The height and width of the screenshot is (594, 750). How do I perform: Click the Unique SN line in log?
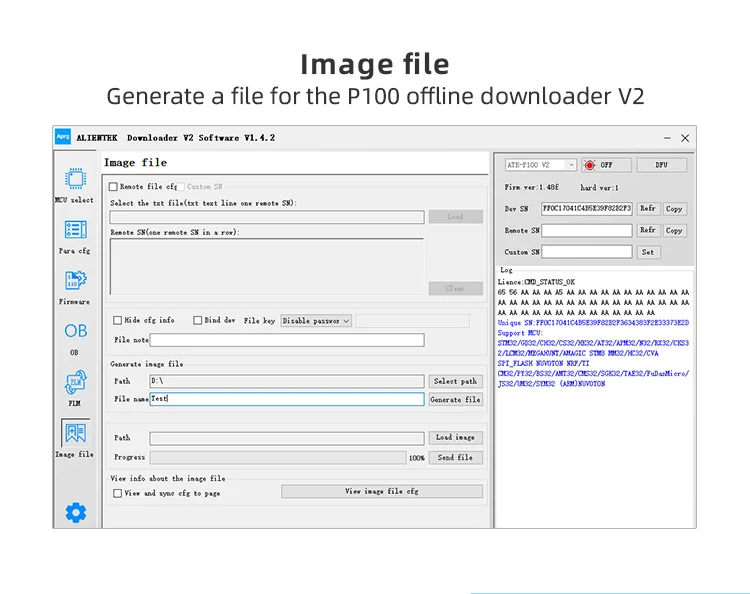[593, 323]
